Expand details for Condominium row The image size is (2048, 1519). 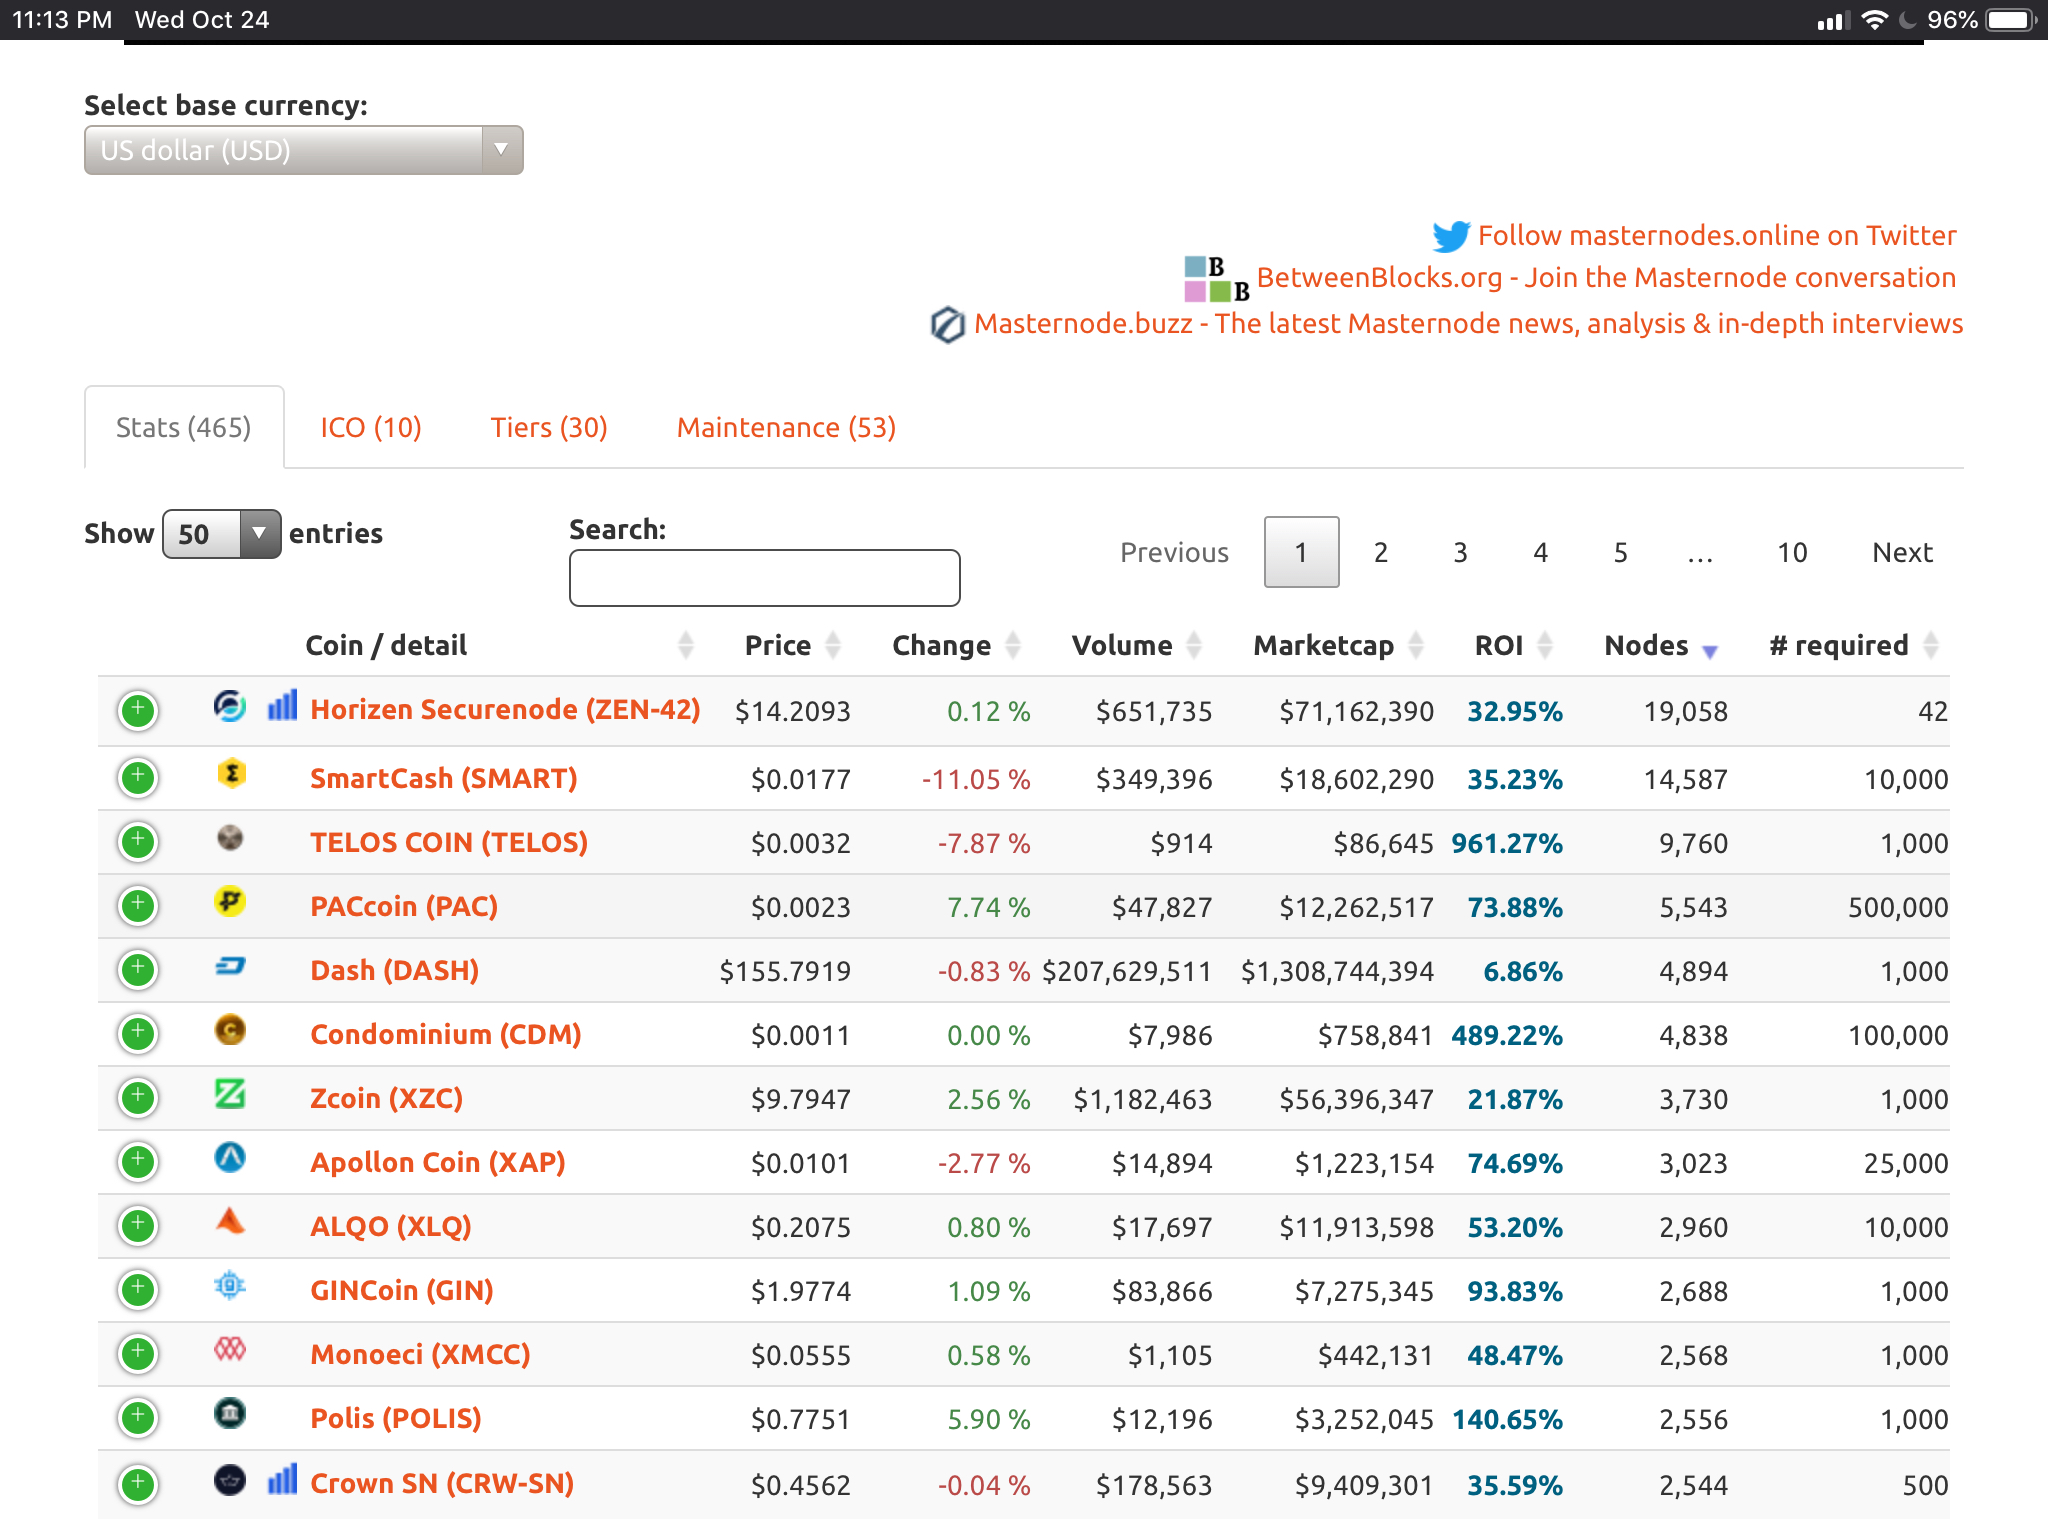click(138, 1034)
